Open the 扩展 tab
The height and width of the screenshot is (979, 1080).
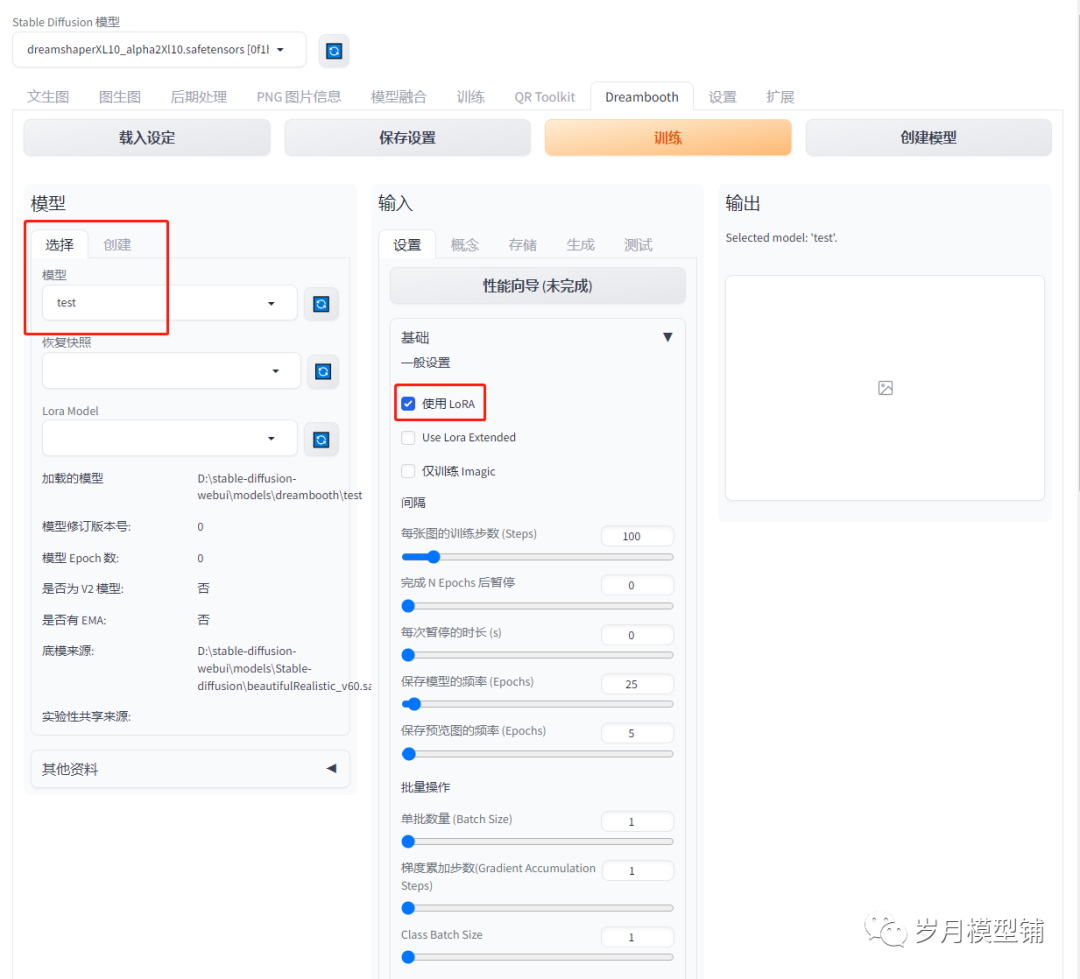[x=780, y=96]
